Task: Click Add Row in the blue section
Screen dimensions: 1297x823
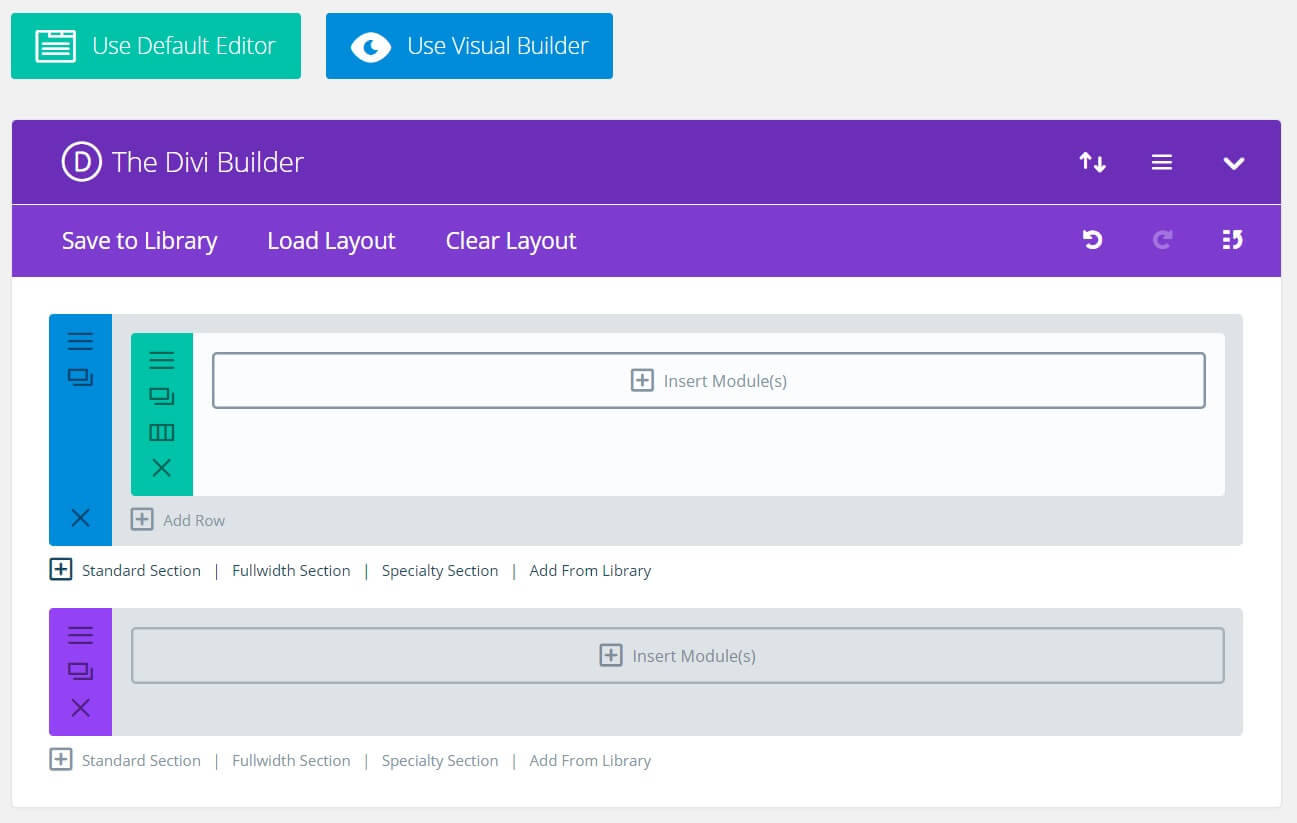Action: coord(178,520)
